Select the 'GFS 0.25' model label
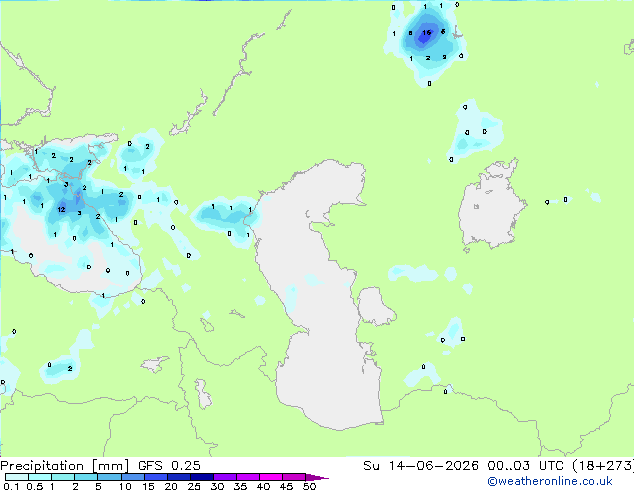634x490 pixels. tap(169, 466)
